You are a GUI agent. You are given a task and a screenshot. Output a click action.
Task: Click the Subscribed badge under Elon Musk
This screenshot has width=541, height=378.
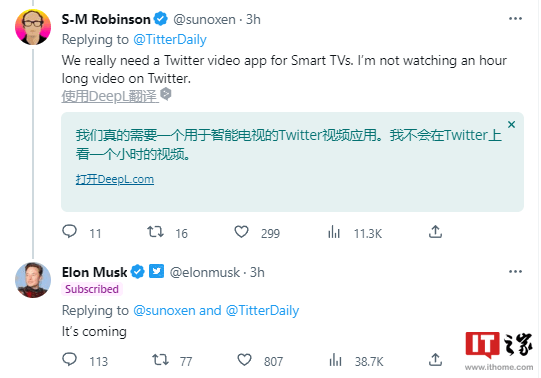92,289
